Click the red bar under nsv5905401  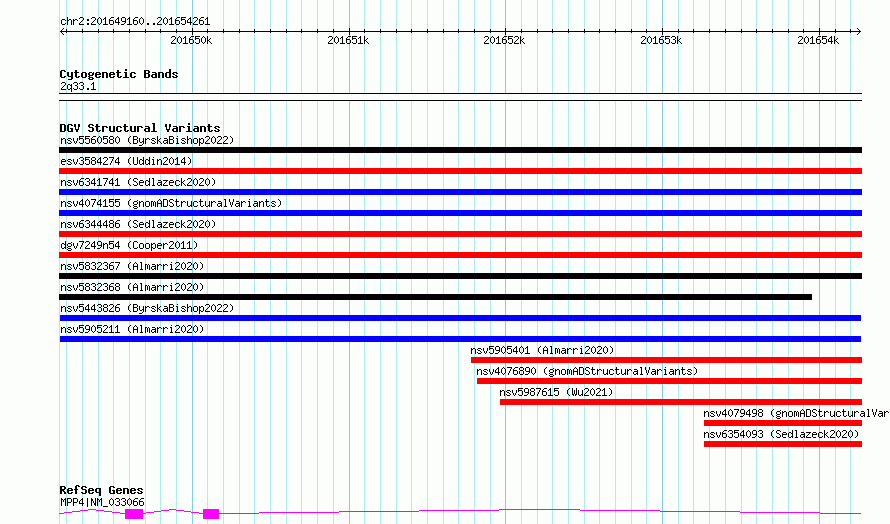[666, 360]
